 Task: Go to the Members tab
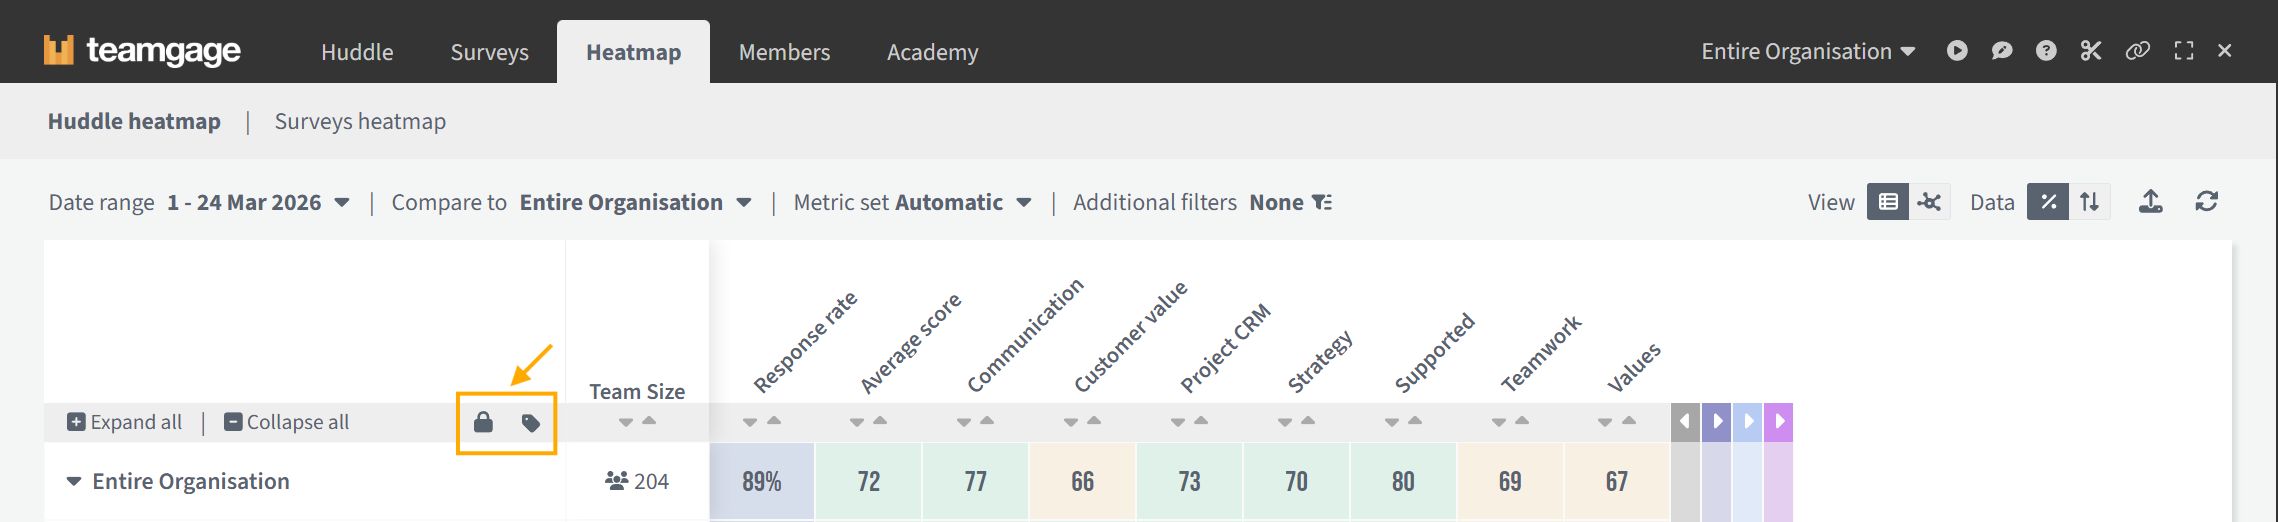[x=784, y=52]
